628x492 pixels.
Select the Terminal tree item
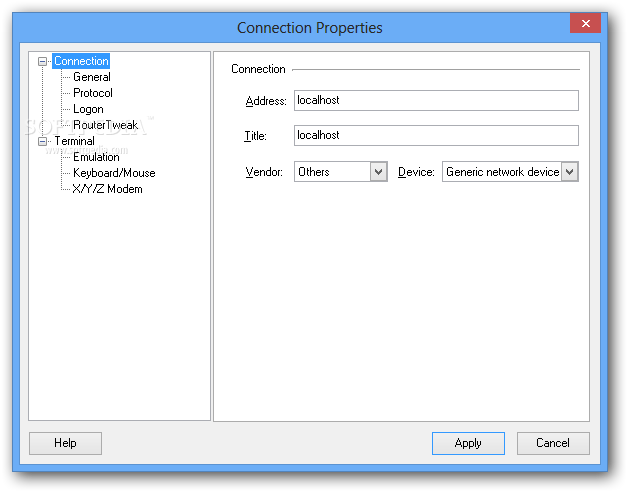(x=74, y=141)
